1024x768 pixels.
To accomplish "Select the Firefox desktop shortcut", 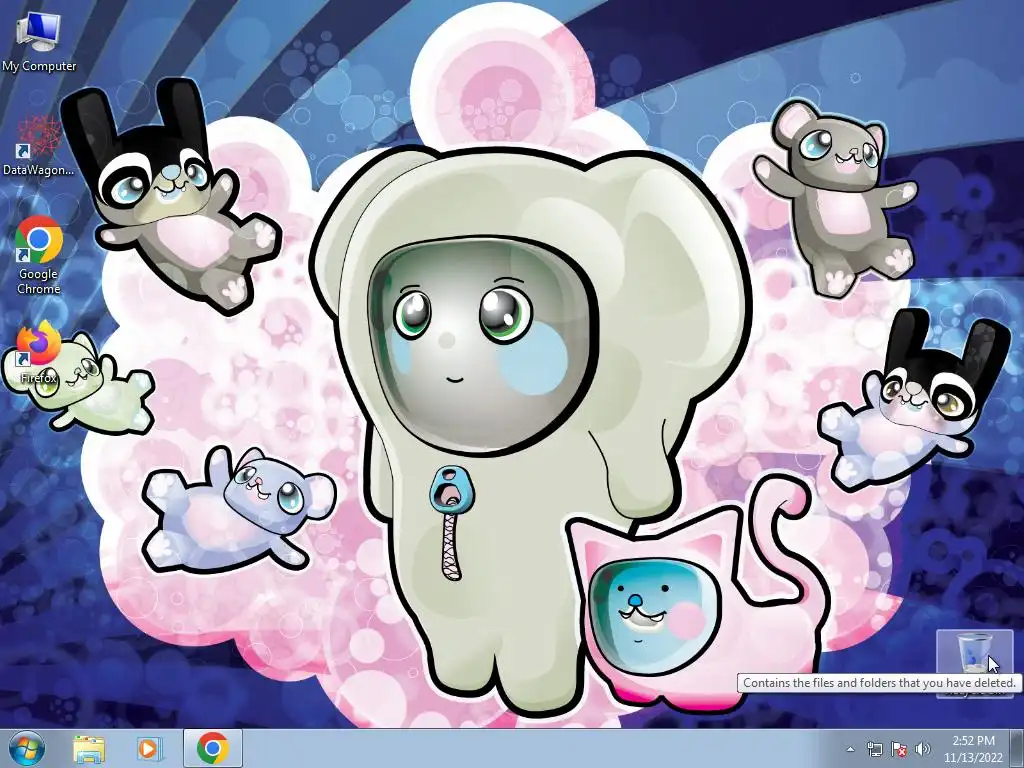I will [x=39, y=353].
